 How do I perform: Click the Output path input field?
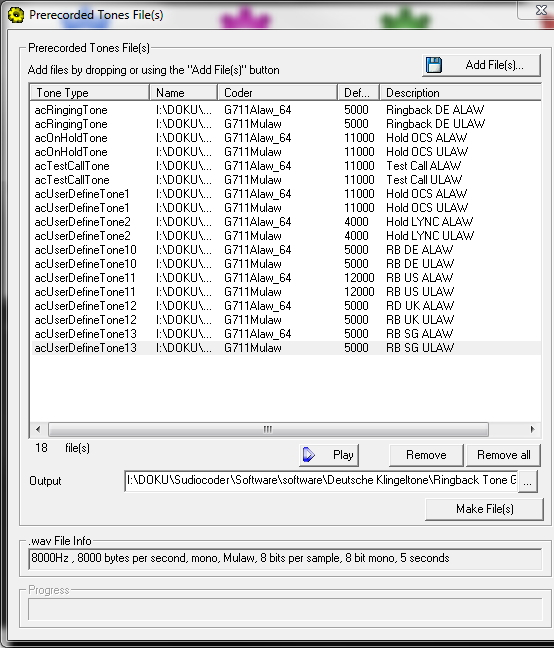[x=321, y=481]
